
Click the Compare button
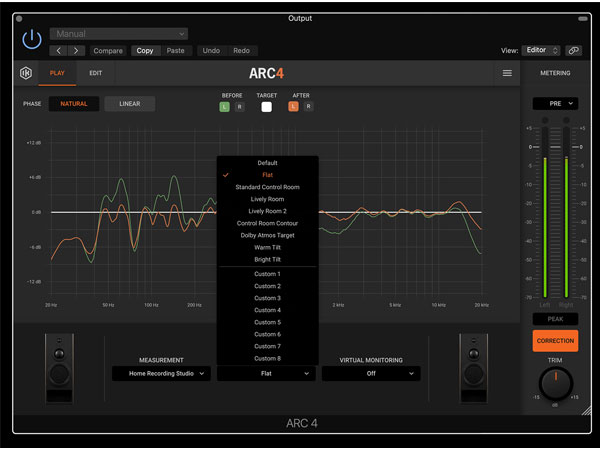(108, 51)
